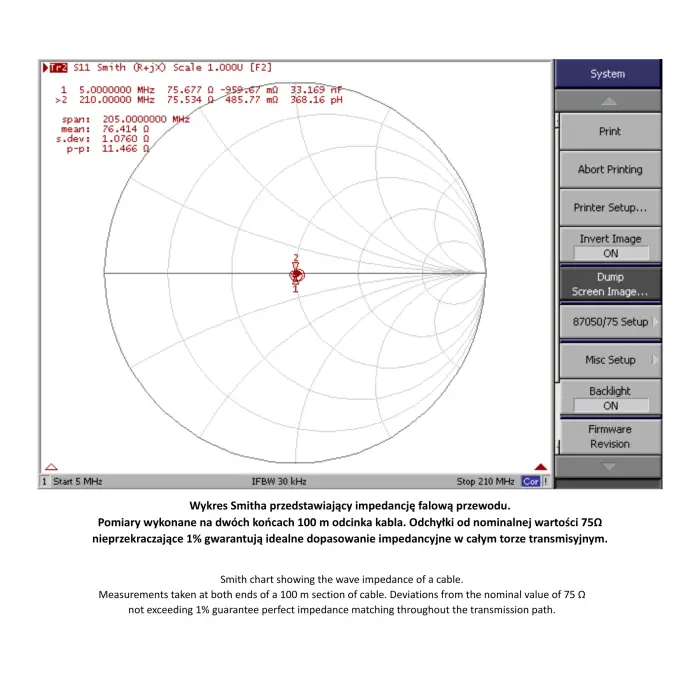
Task: Select the System menu header
Action: pos(608,74)
